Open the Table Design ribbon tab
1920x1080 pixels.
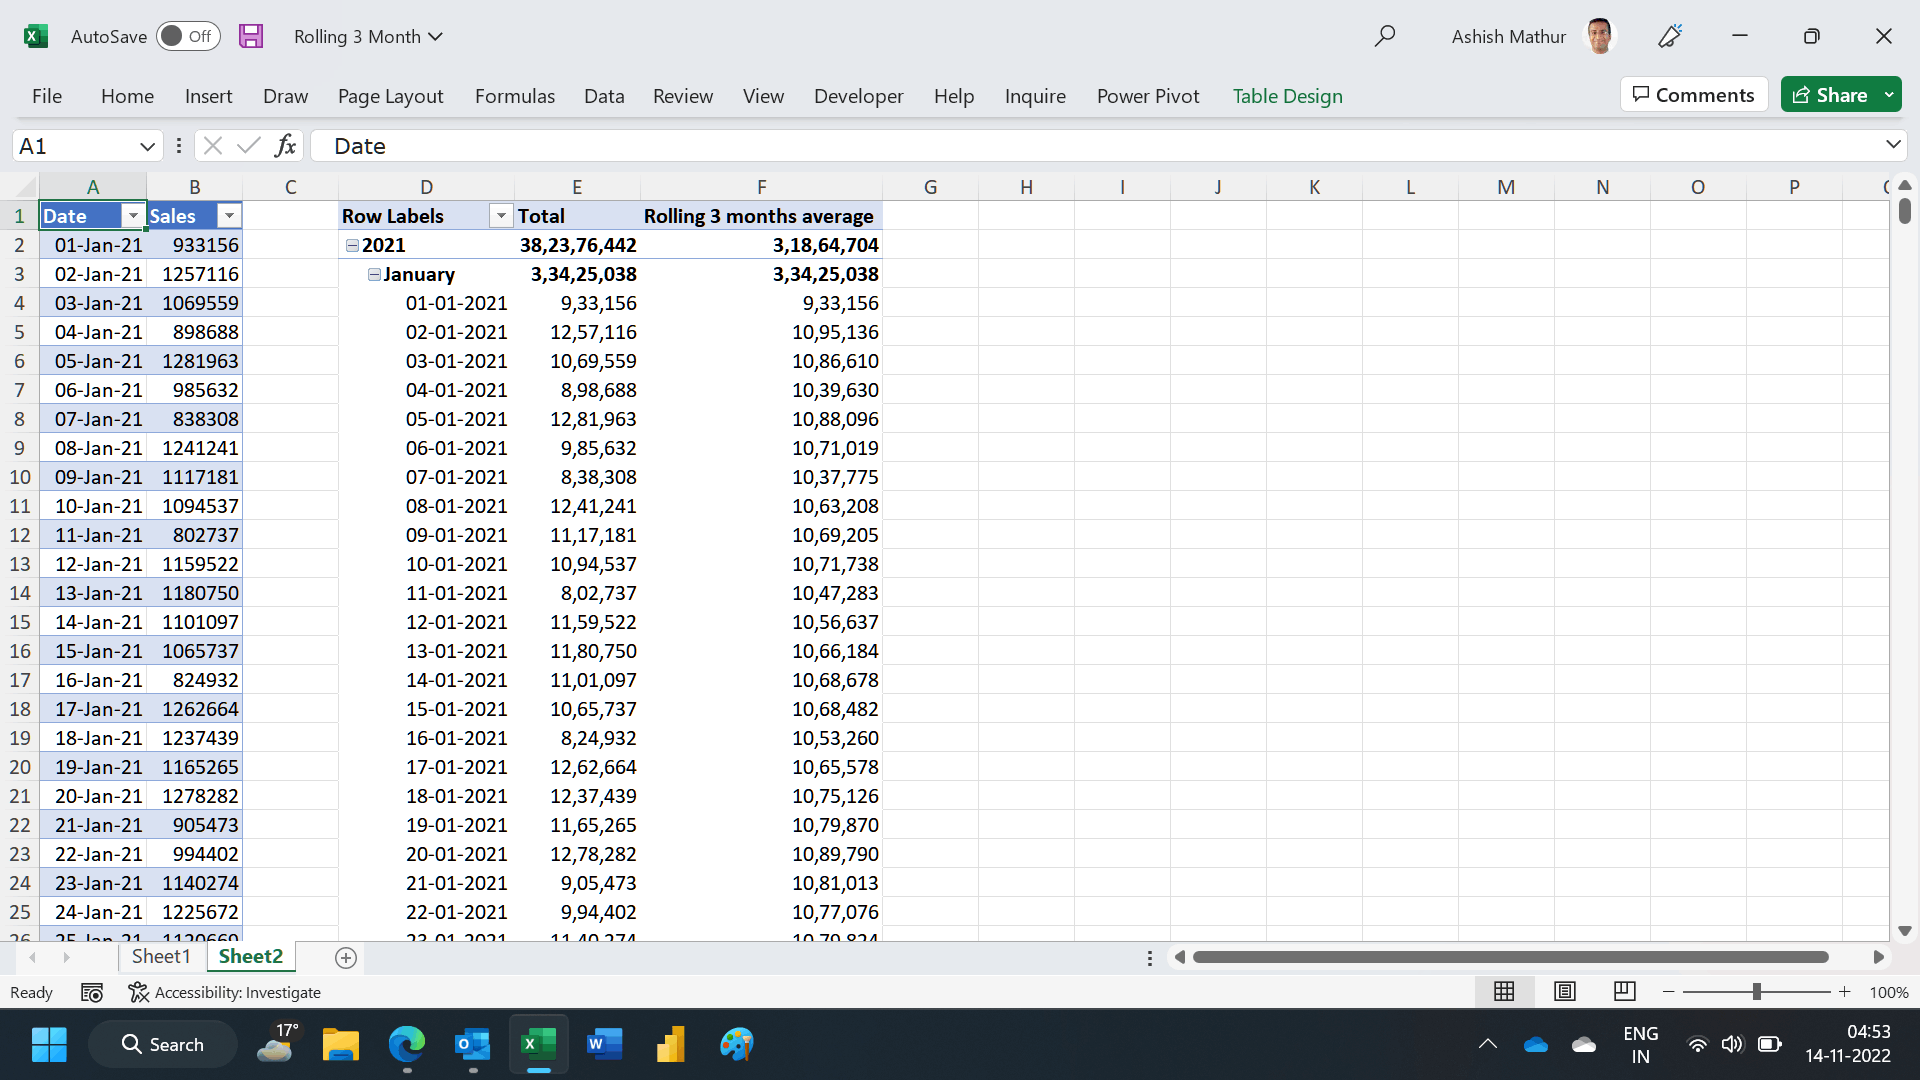click(1287, 96)
